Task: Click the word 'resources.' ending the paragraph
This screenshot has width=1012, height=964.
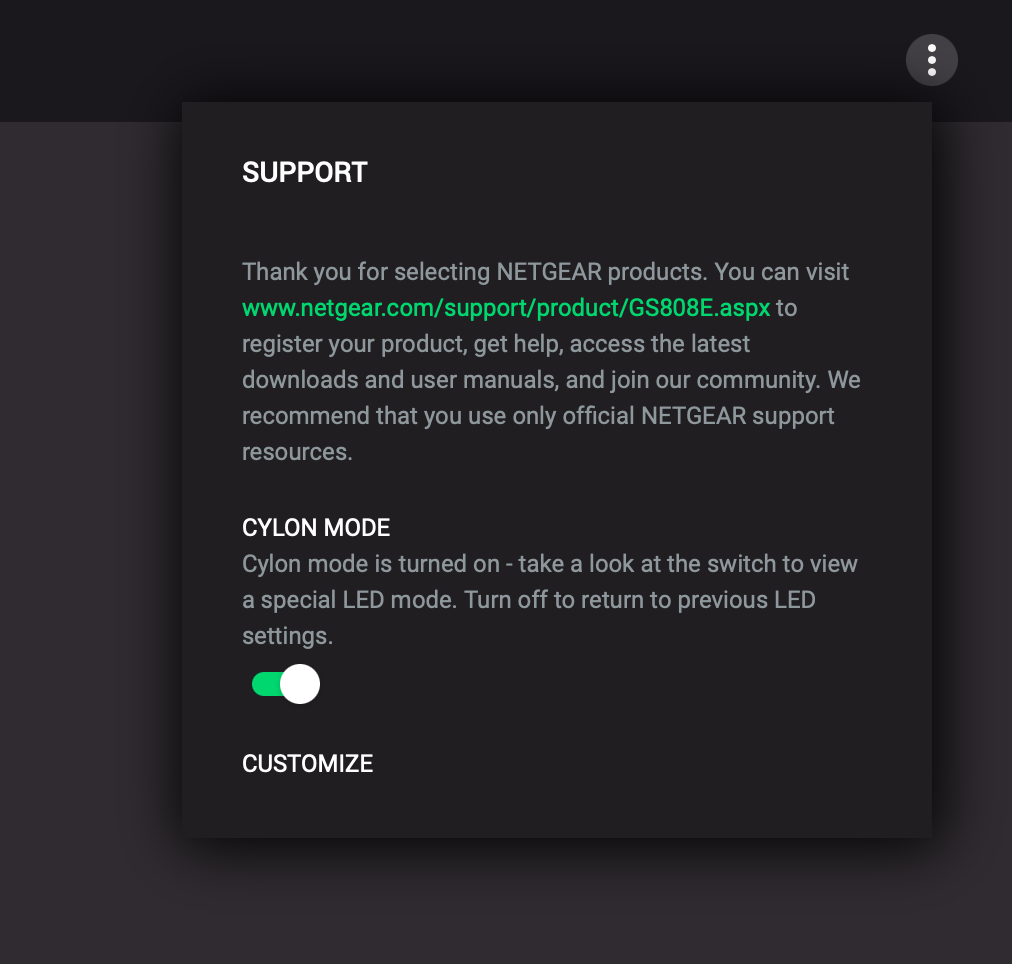Action: coord(298,452)
